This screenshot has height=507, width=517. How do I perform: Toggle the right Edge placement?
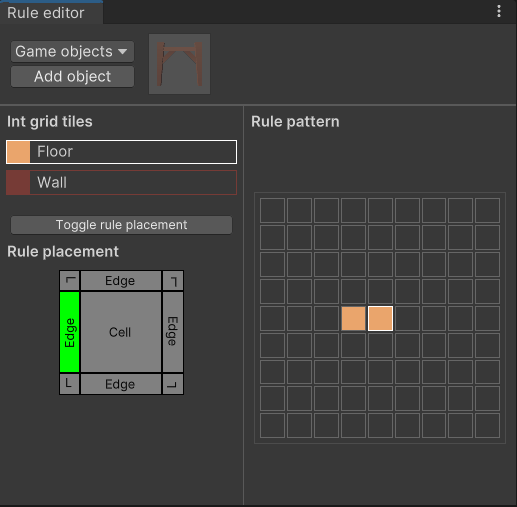[173, 332]
